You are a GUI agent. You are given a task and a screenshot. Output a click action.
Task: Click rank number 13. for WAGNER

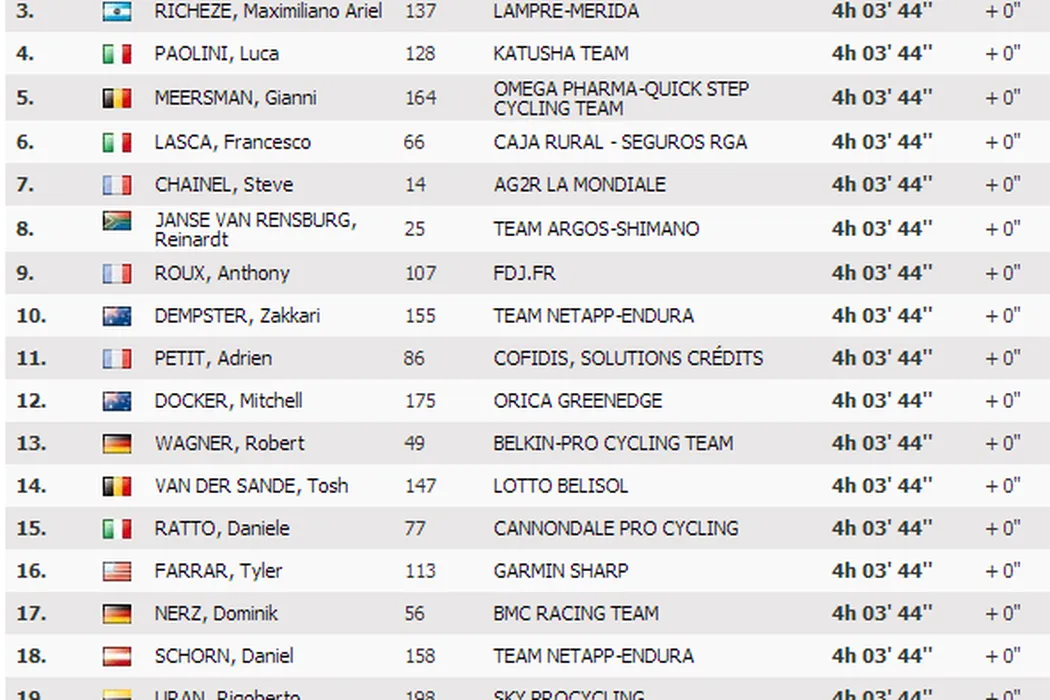(31, 444)
